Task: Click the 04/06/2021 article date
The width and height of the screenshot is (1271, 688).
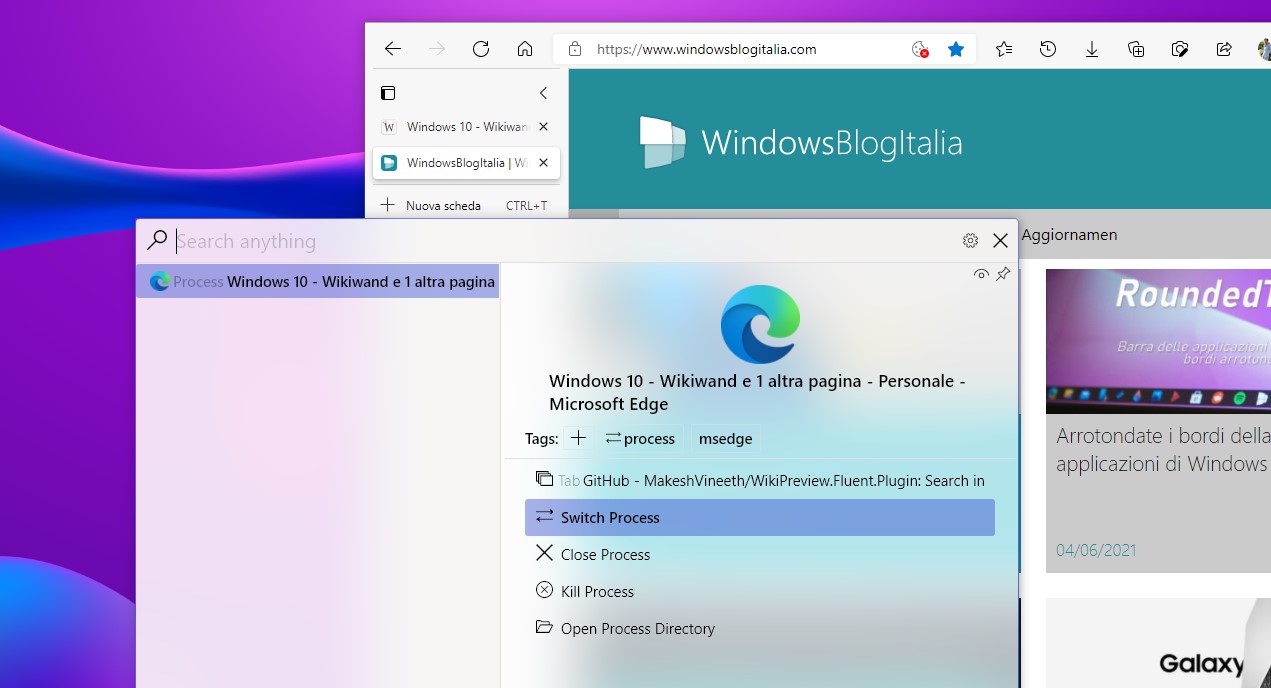Action: [1096, 550]
